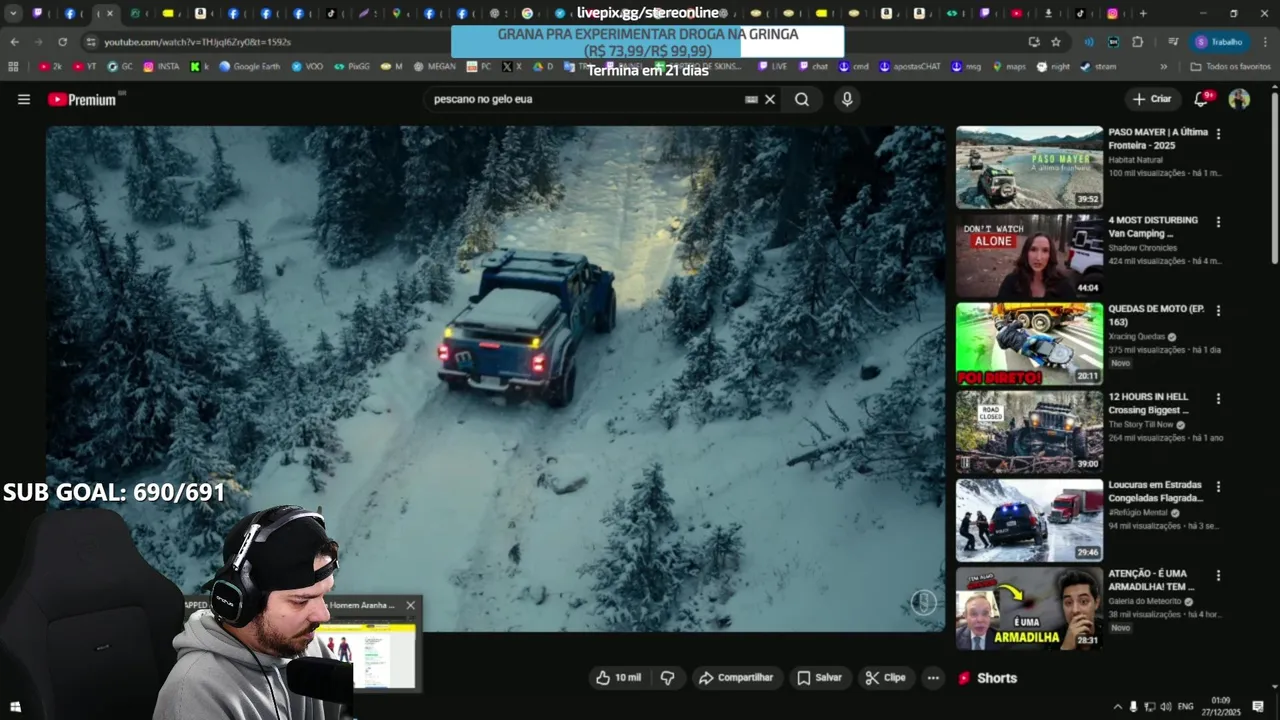Image resolution: width=1280 pixels, height=720 pixels.
Task: Open the INSTA bookmark
Action: 161,66
